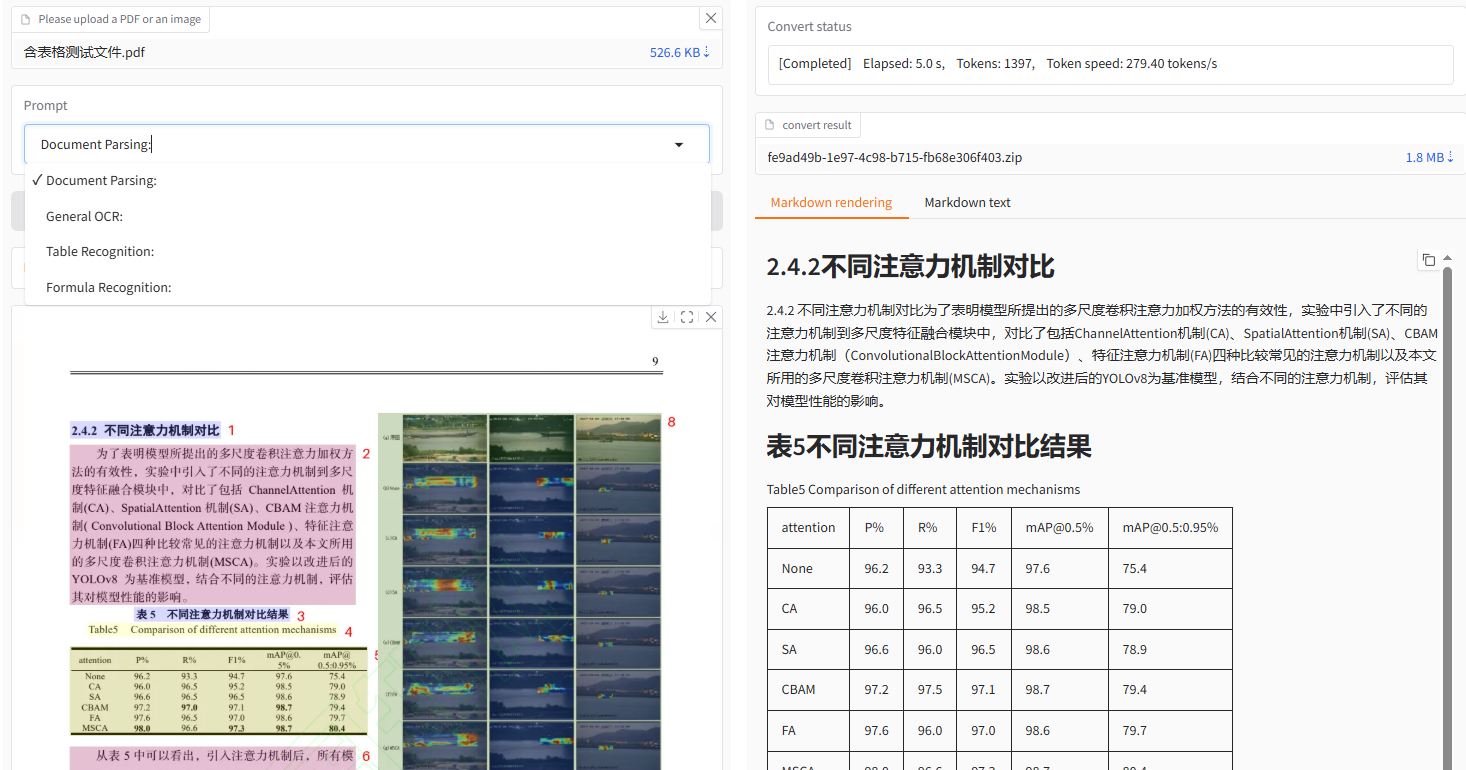Click the download icon beside 含表格测试文件.pdf
The image size is (1466, 770).
(706, 52)
